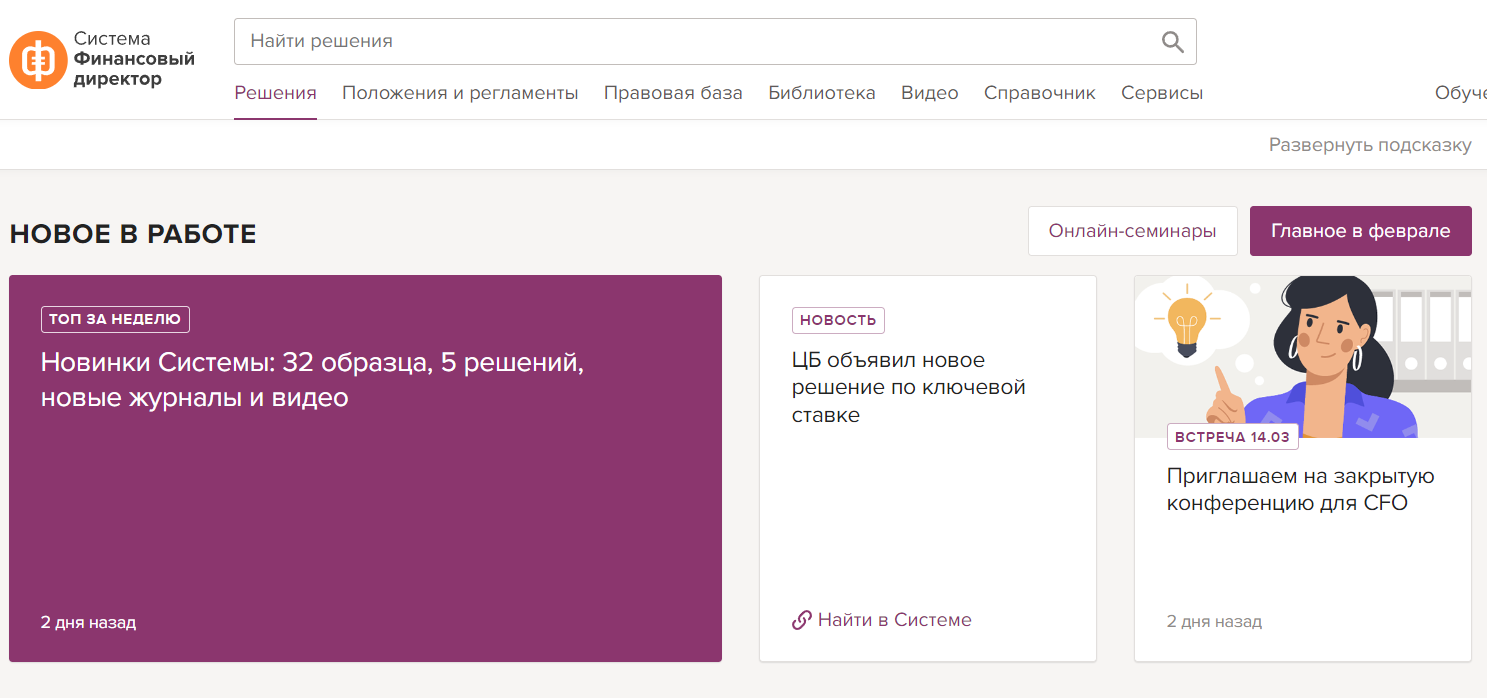This screenshot has width=1487, height=698.
Task: Click the Система Финансовый директор logo icon
Action: (x=38, y=60)
